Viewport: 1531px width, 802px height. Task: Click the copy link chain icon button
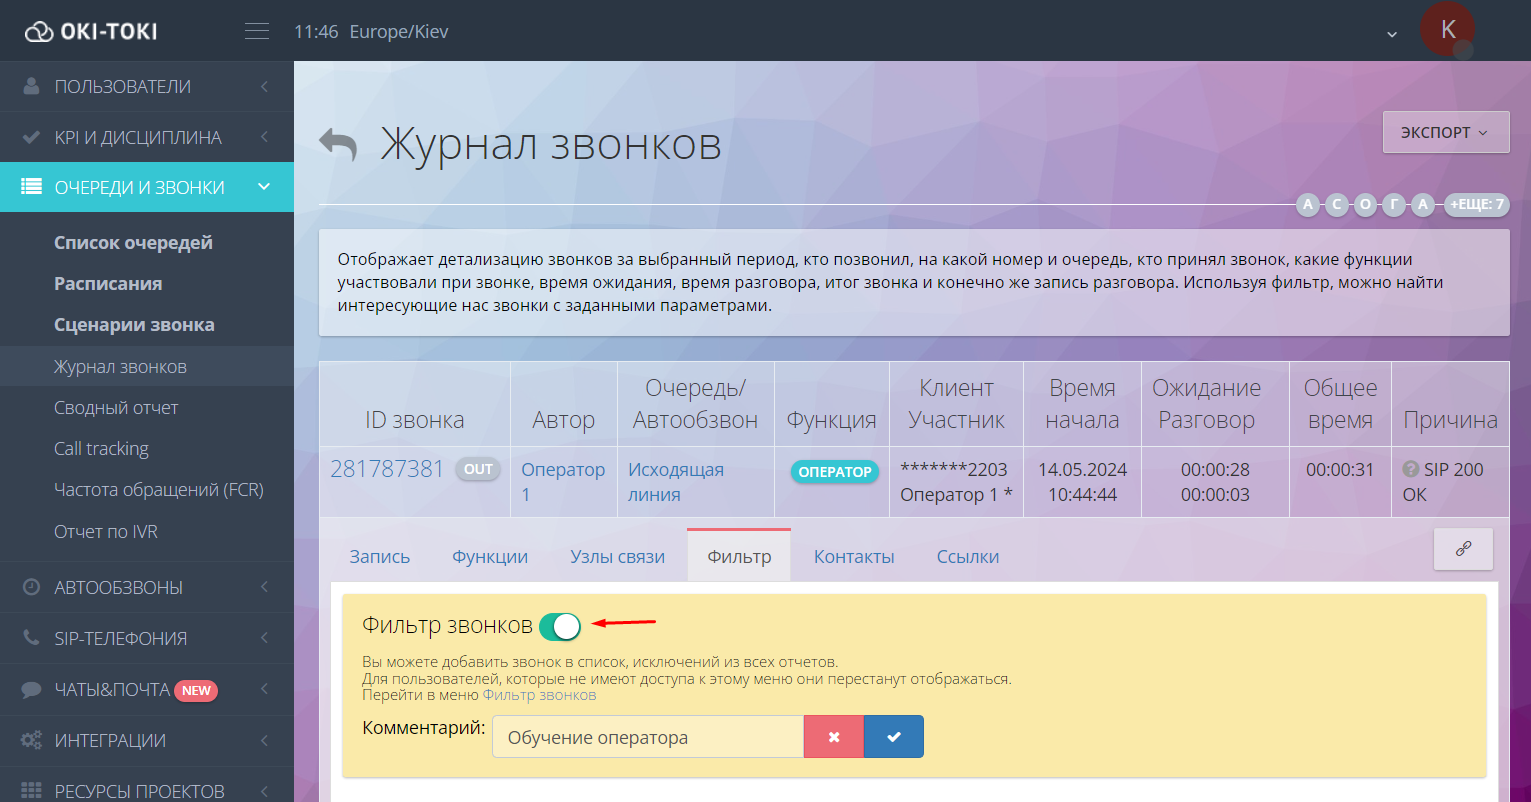[x=1463, y=549]
